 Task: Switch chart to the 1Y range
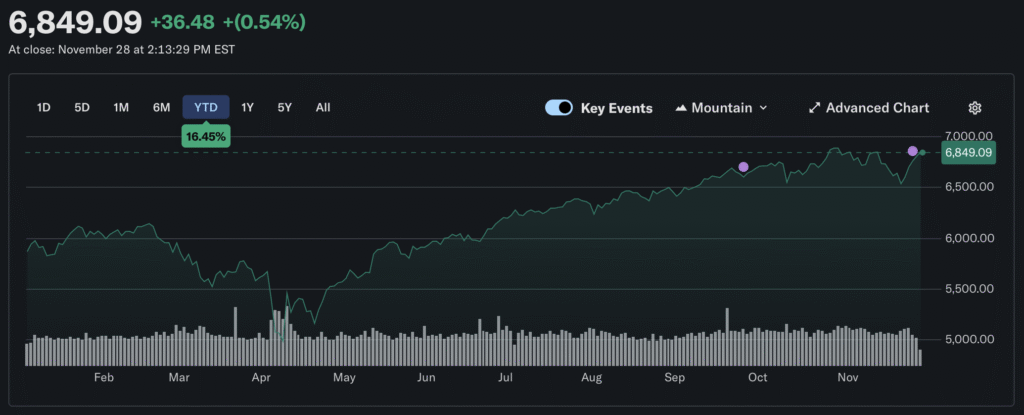[248, 107]
